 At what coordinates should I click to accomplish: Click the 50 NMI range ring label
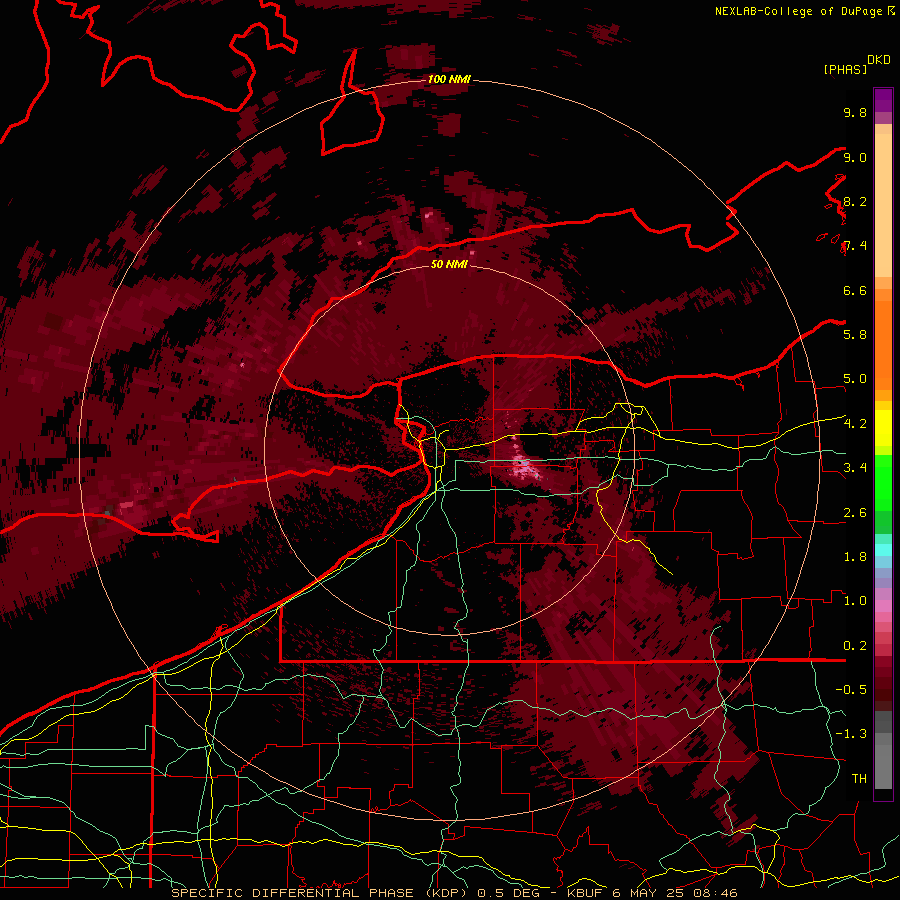pos(449,264)
